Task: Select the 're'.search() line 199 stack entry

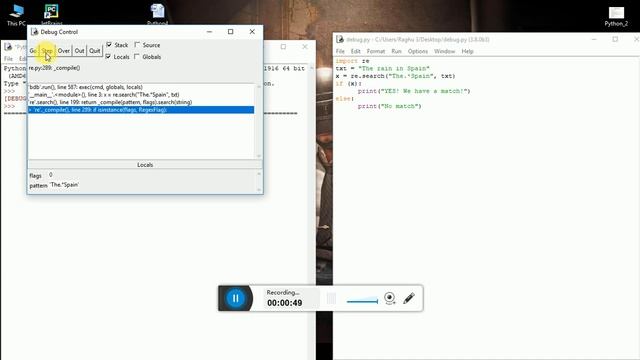Action: (141, 102)
